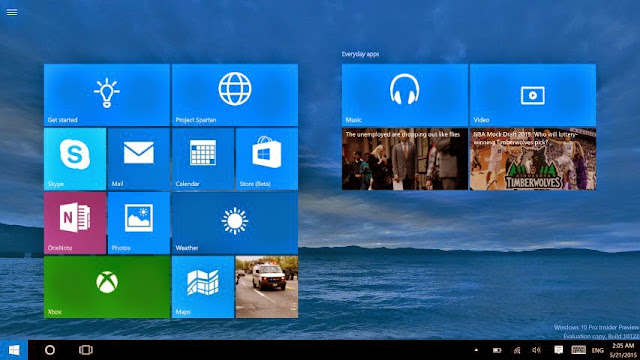
Task: Open NBA Mock Draft Timberwolves story
Action: point(533,159)
